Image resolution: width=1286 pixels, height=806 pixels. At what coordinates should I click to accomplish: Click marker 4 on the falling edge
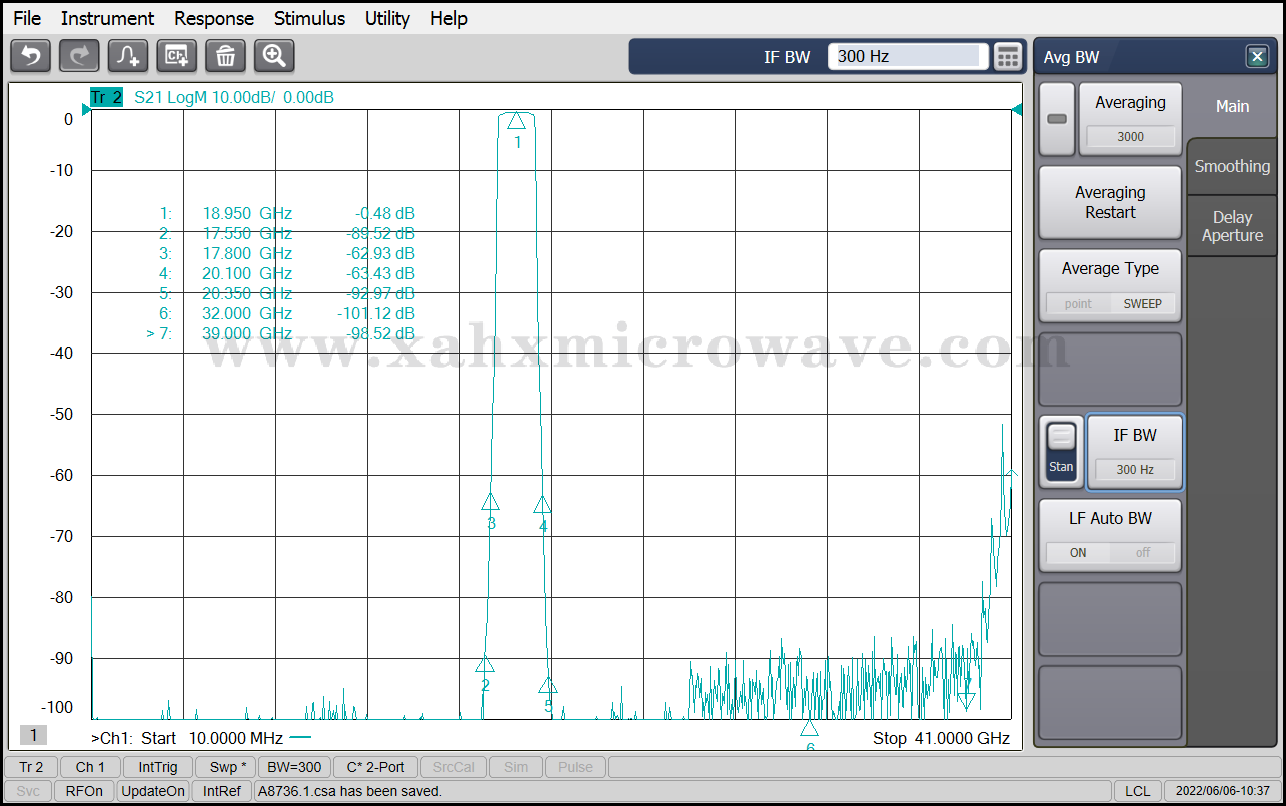coord(542,505)
